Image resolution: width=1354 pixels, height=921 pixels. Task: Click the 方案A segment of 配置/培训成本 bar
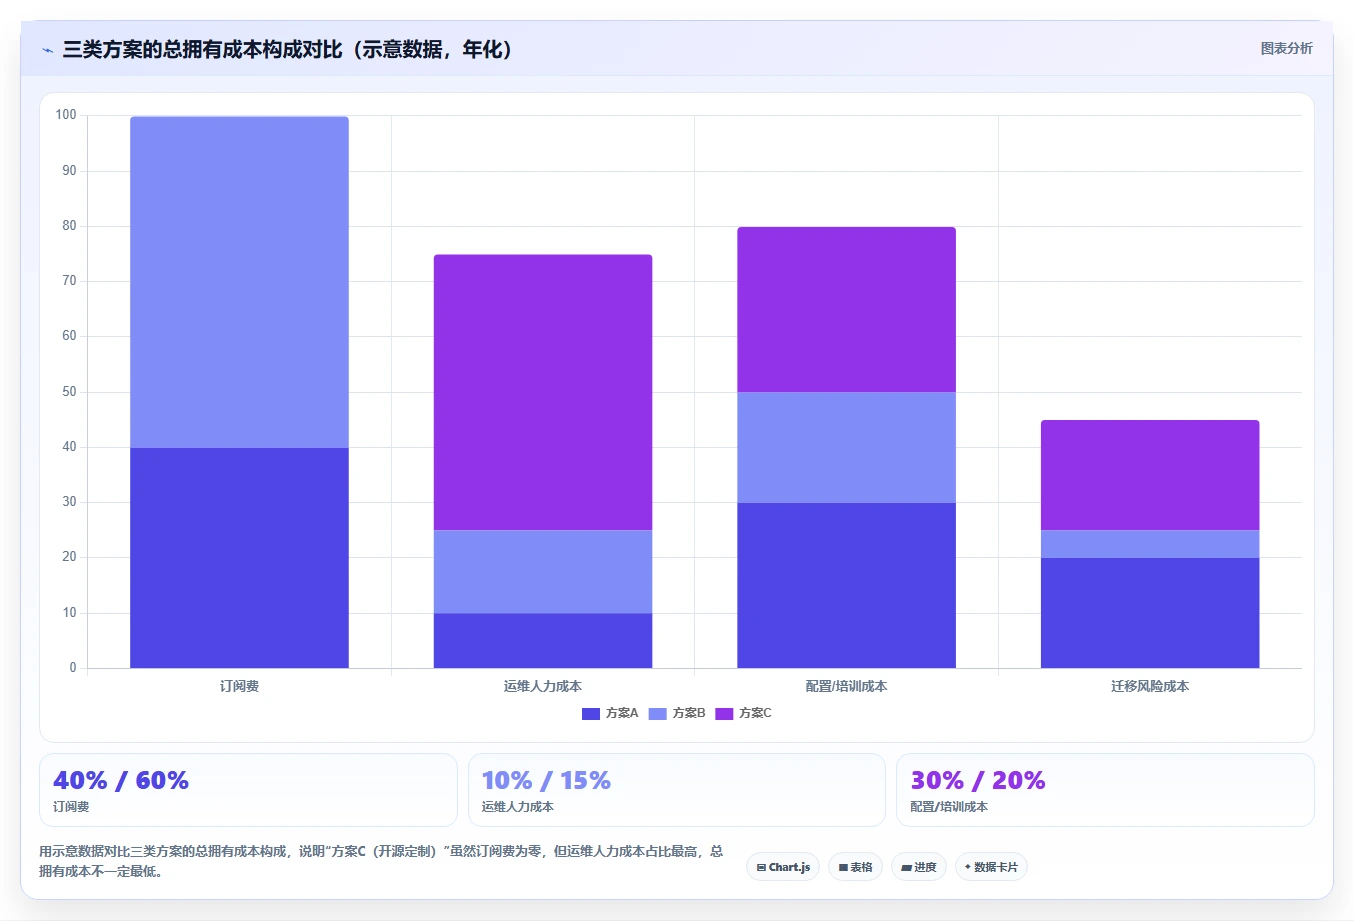coord(846,585)
